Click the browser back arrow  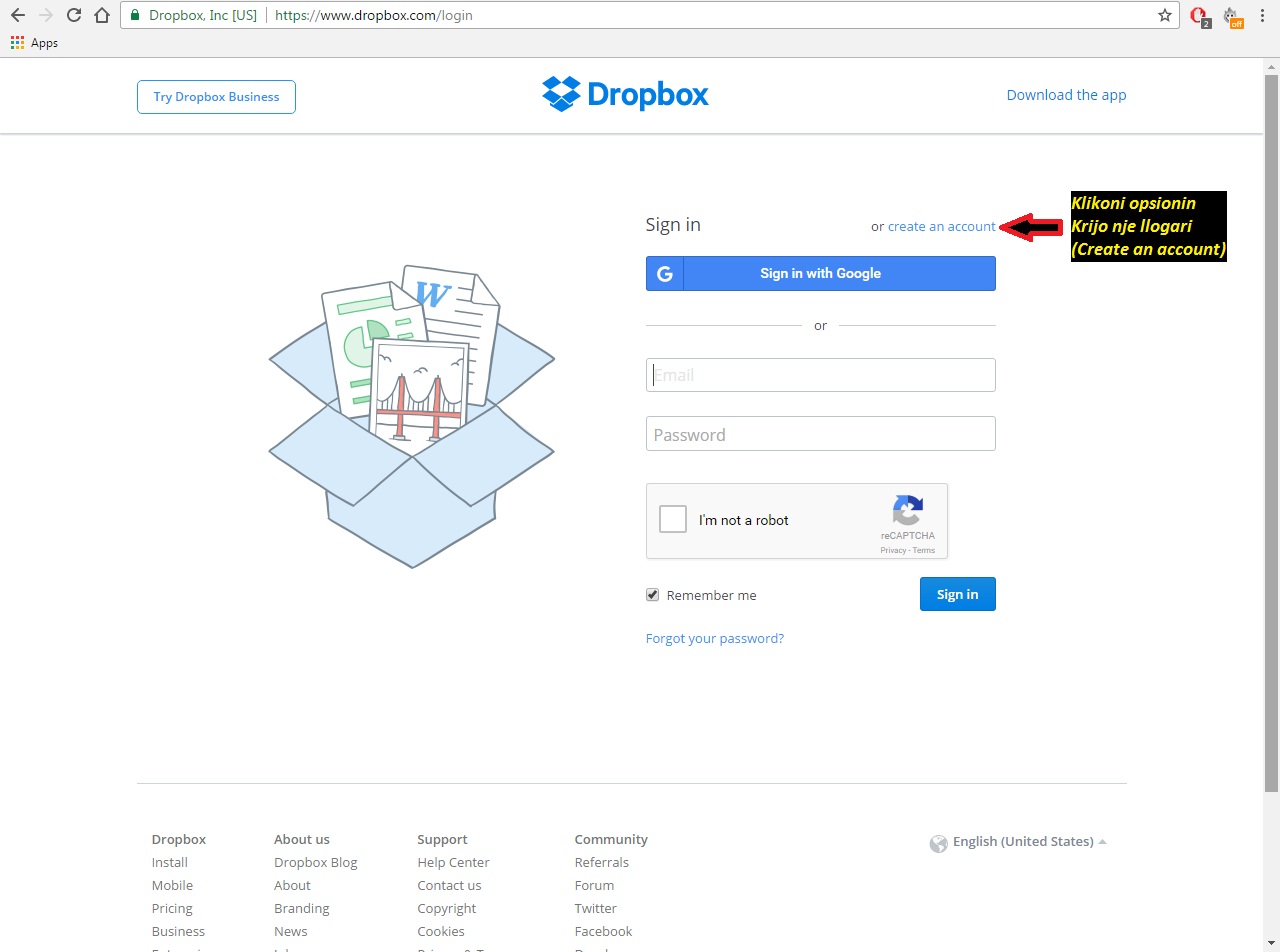pos(17,15)
